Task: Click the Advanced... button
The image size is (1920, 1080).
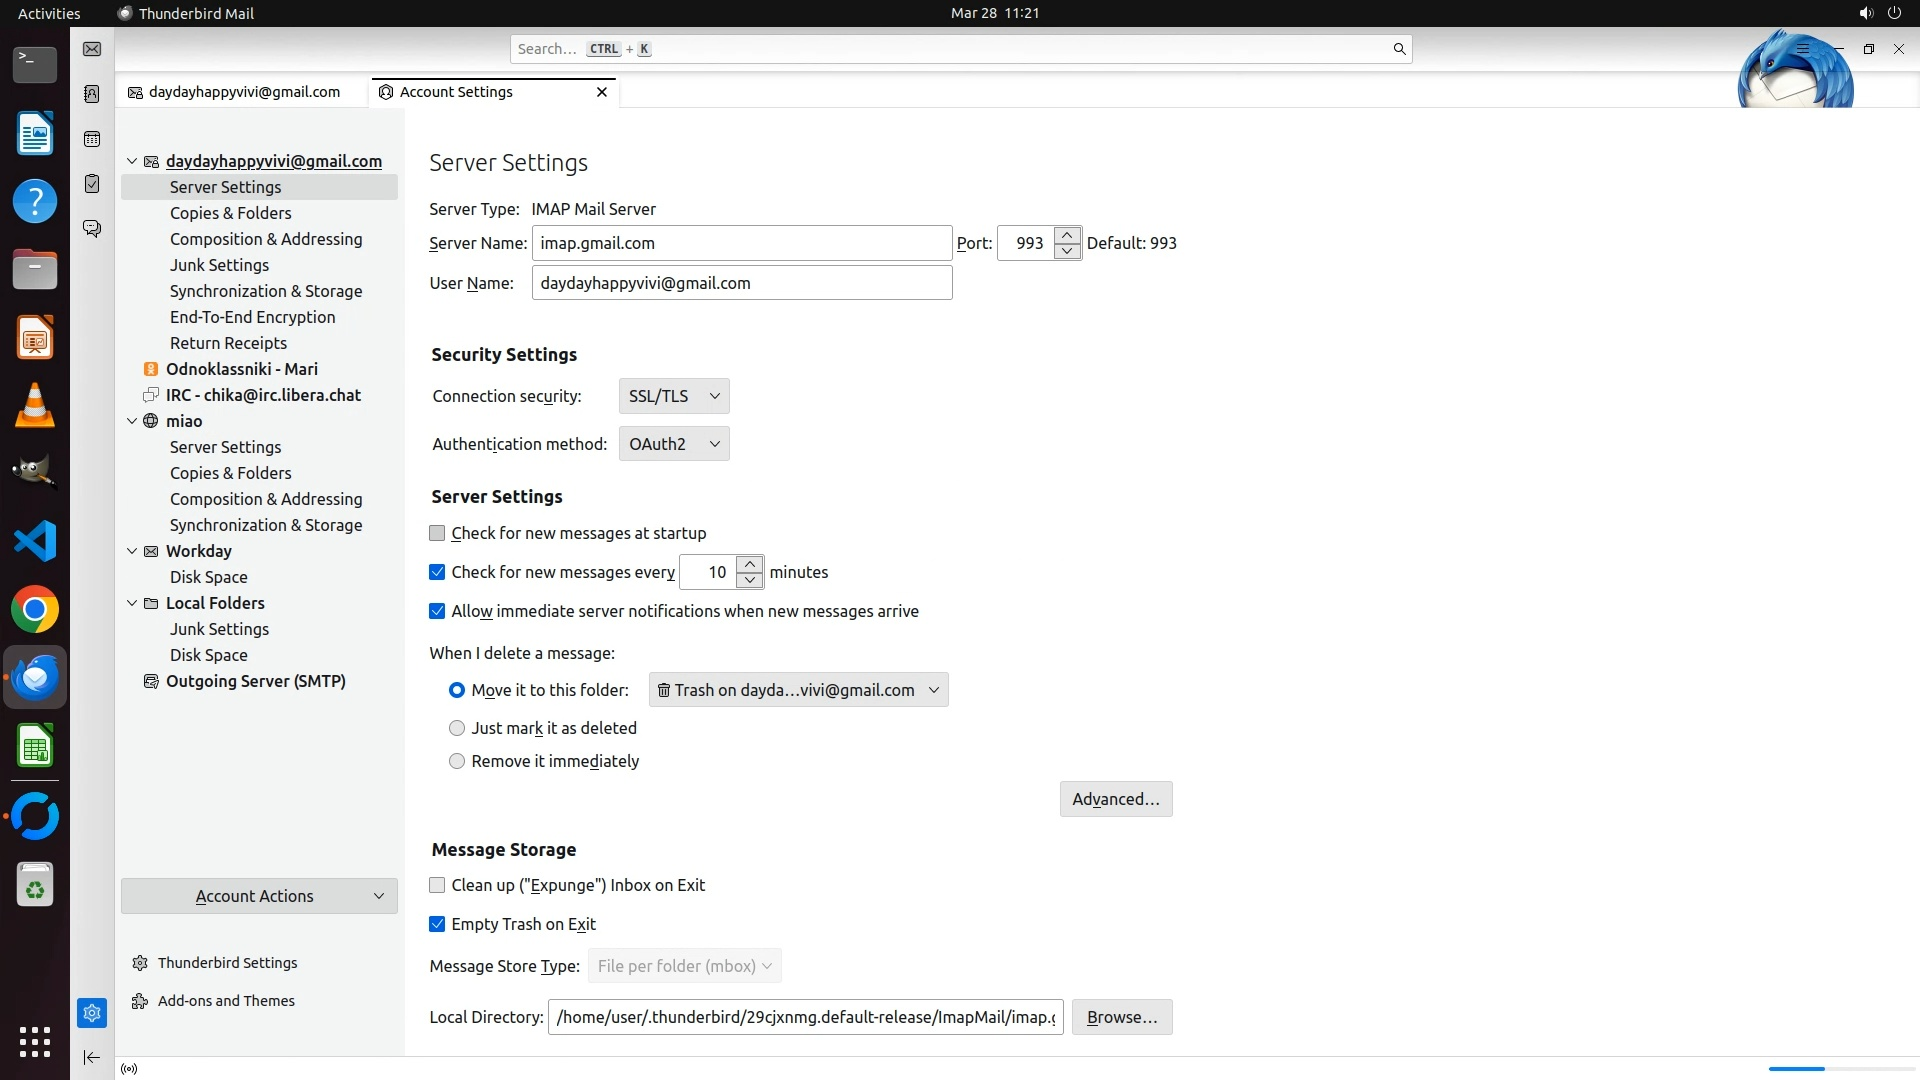Action: [1115, 799]
